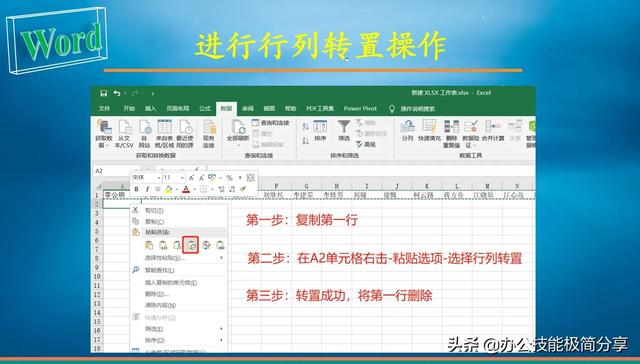This screenshot has height=364, width=640.
Task: Toggle Bold in the mini toolbar
Action: [x=136, y=189]
